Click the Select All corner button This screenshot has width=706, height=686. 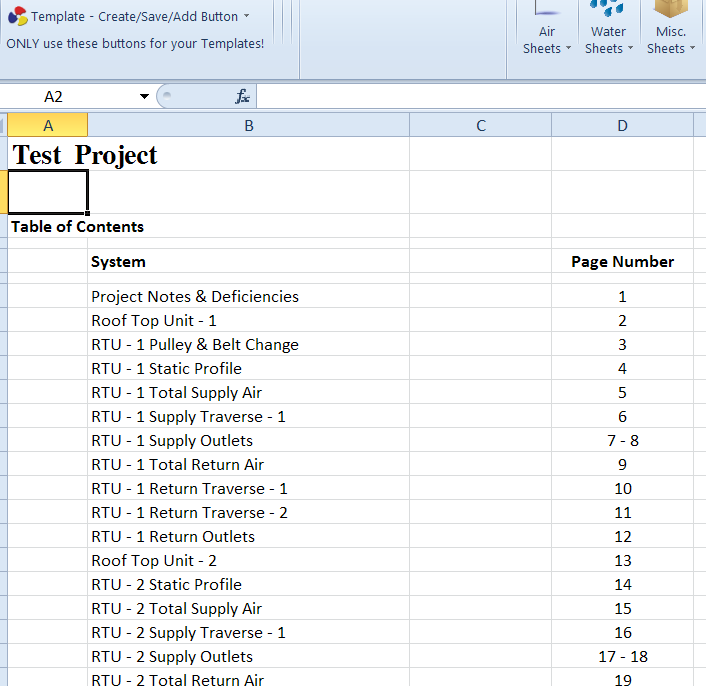[x=4, y=125]
